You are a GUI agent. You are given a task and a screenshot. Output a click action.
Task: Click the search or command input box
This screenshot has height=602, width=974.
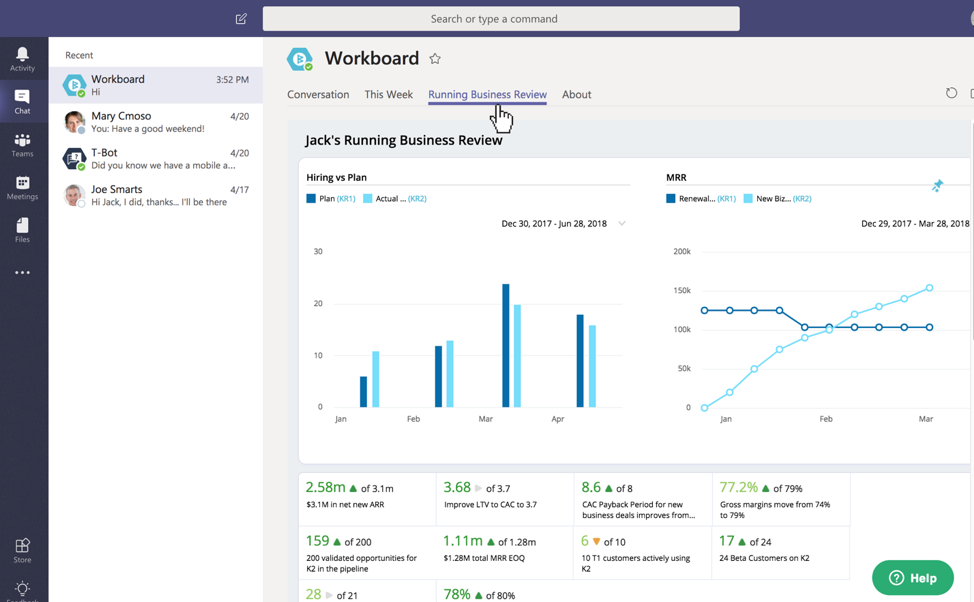[501, 19]
